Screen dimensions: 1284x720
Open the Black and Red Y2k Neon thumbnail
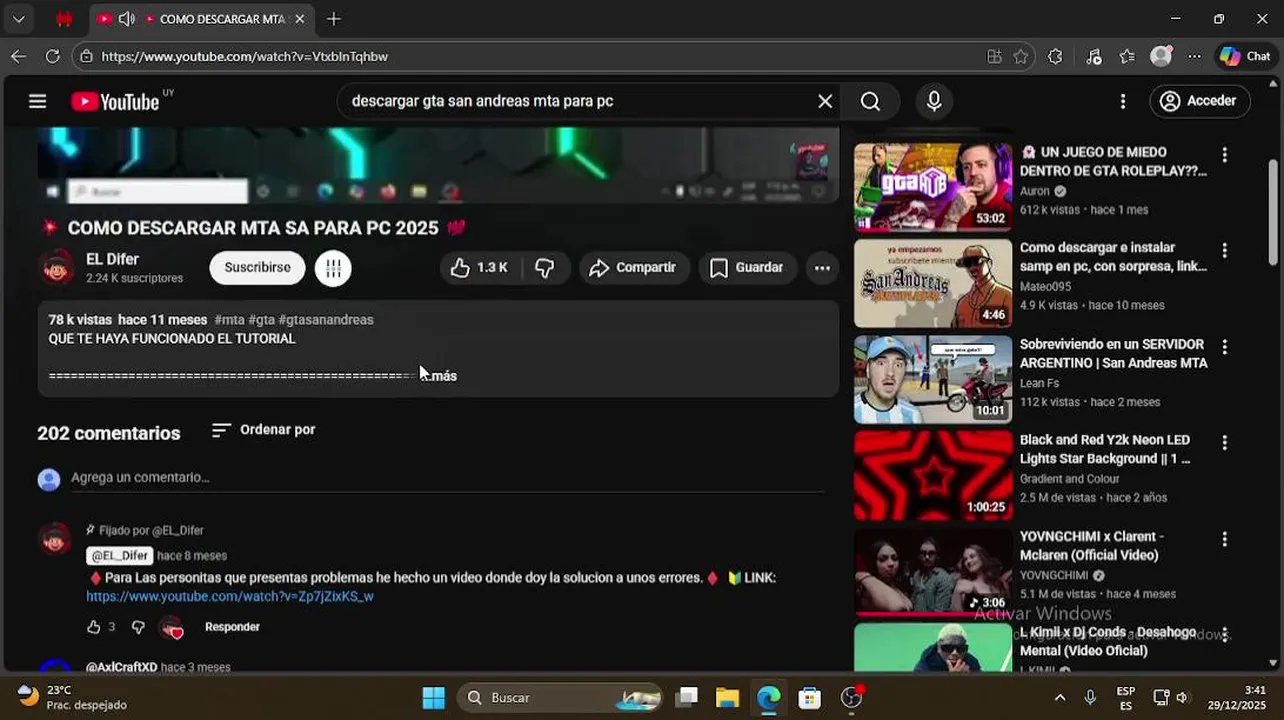[x=933, y=475]
